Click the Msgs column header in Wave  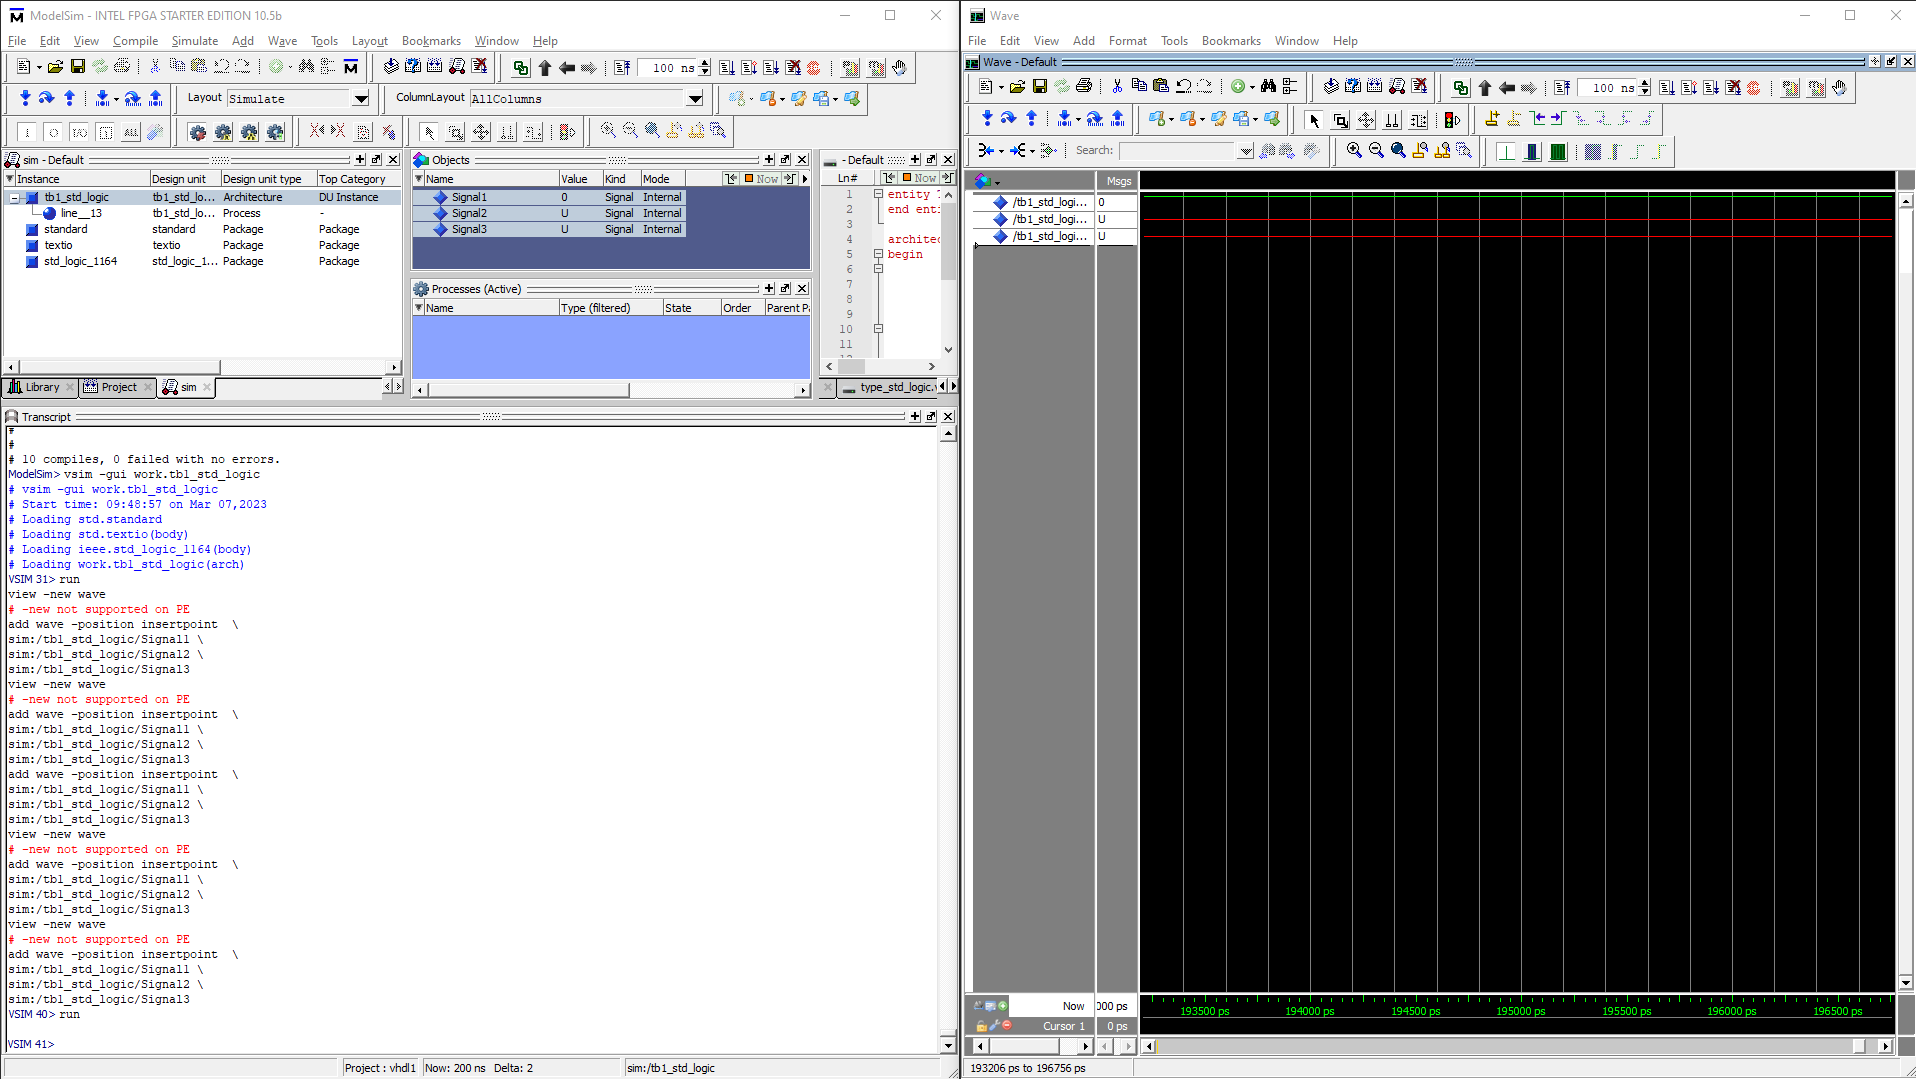point(1118,181)
